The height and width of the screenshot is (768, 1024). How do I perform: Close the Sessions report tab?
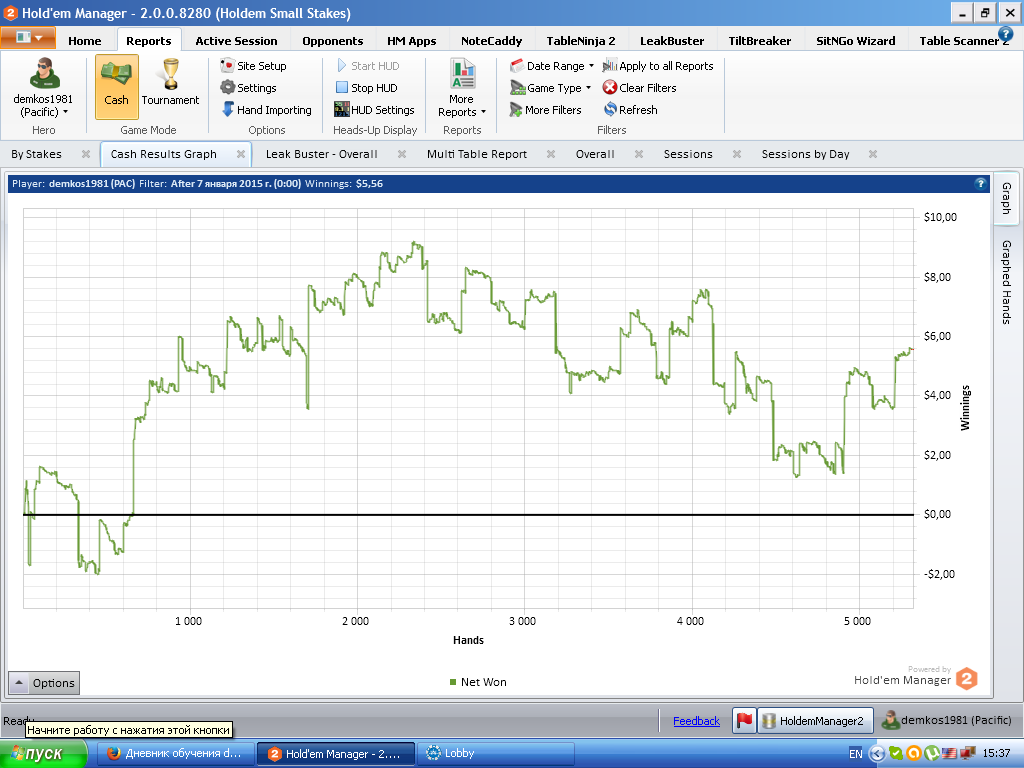(x=737, y=154)
